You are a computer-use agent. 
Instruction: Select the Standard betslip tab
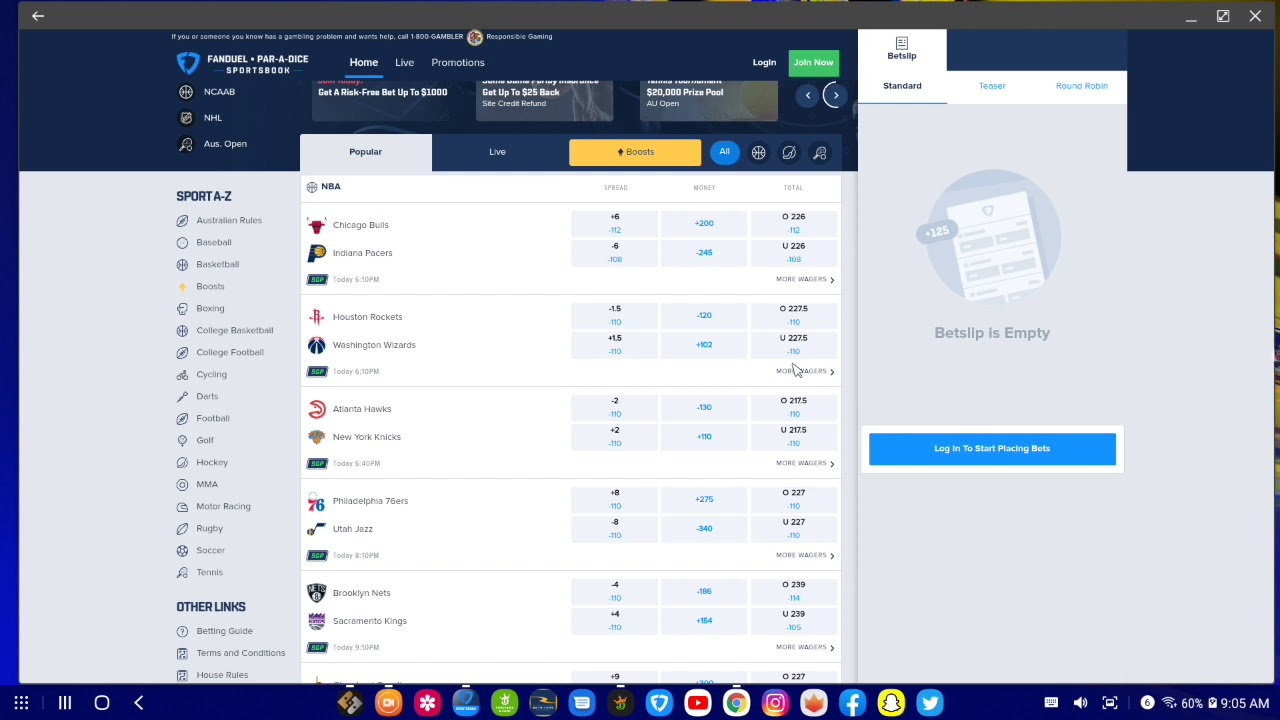tap(902, 86)
